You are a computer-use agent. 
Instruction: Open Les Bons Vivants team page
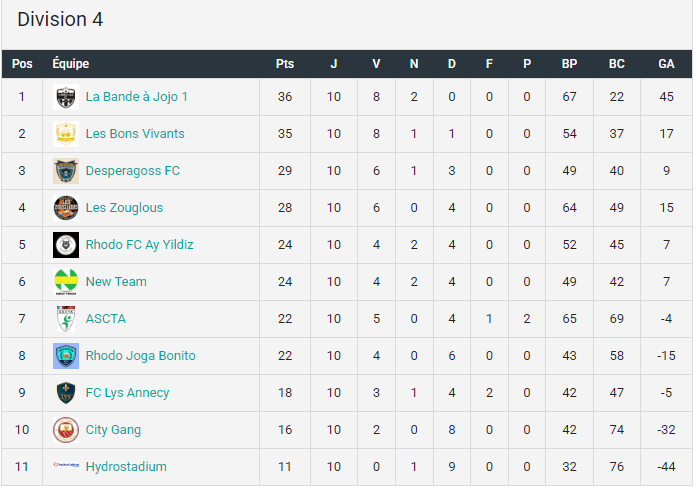tap(135, 134)
